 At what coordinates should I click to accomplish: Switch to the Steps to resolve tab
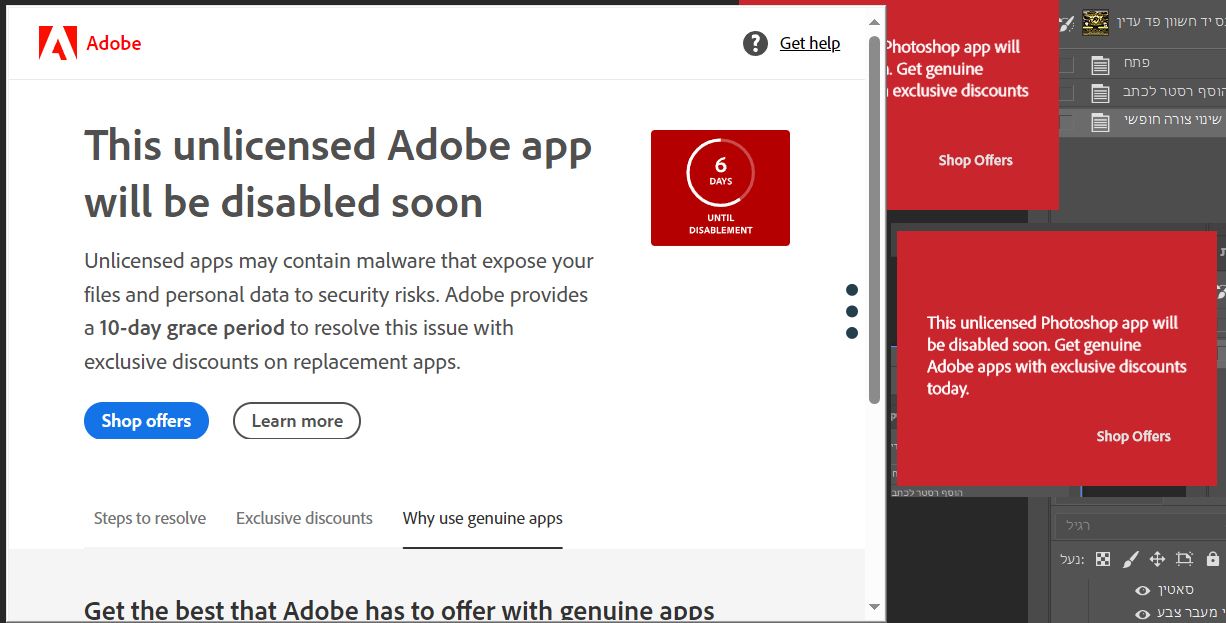(150, 518)
